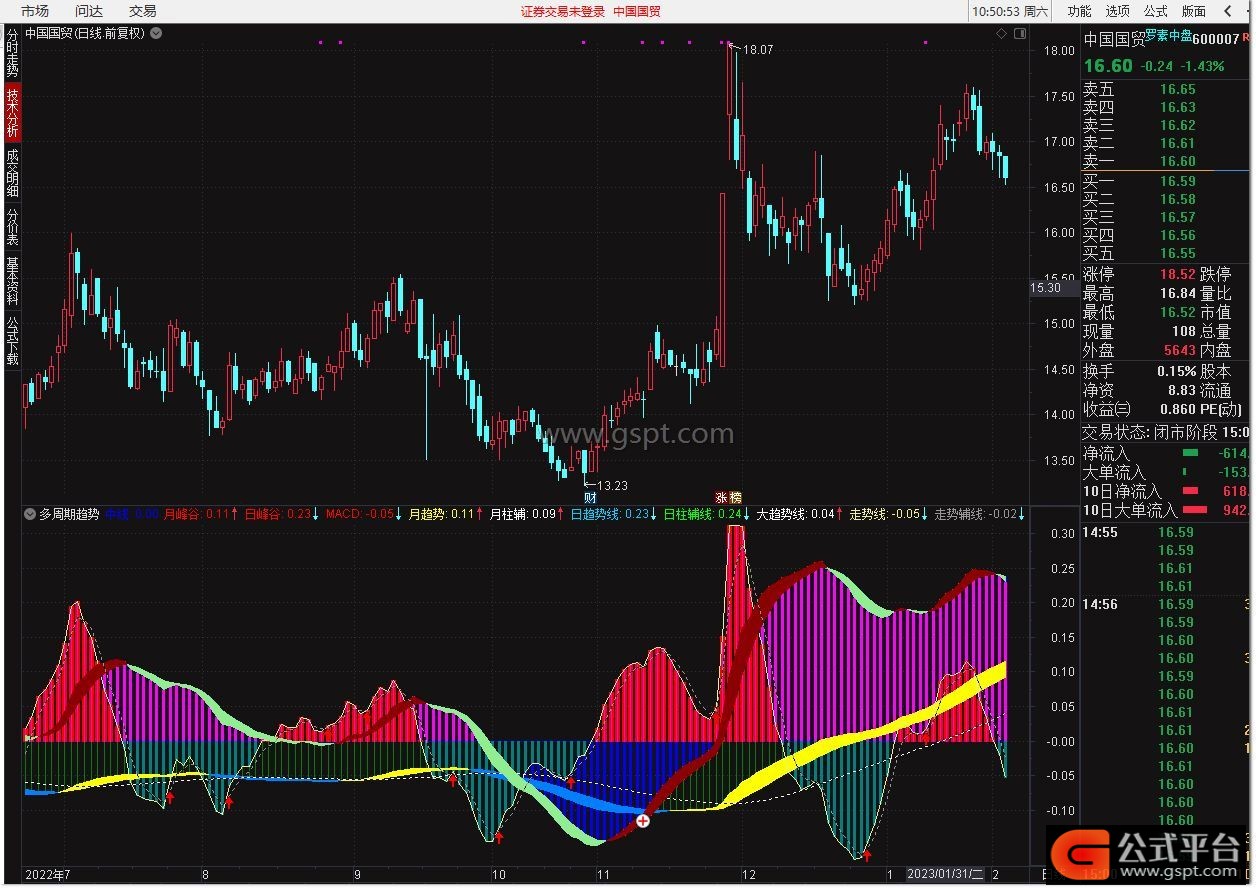Click the 净流入 row

point(1167,453)
